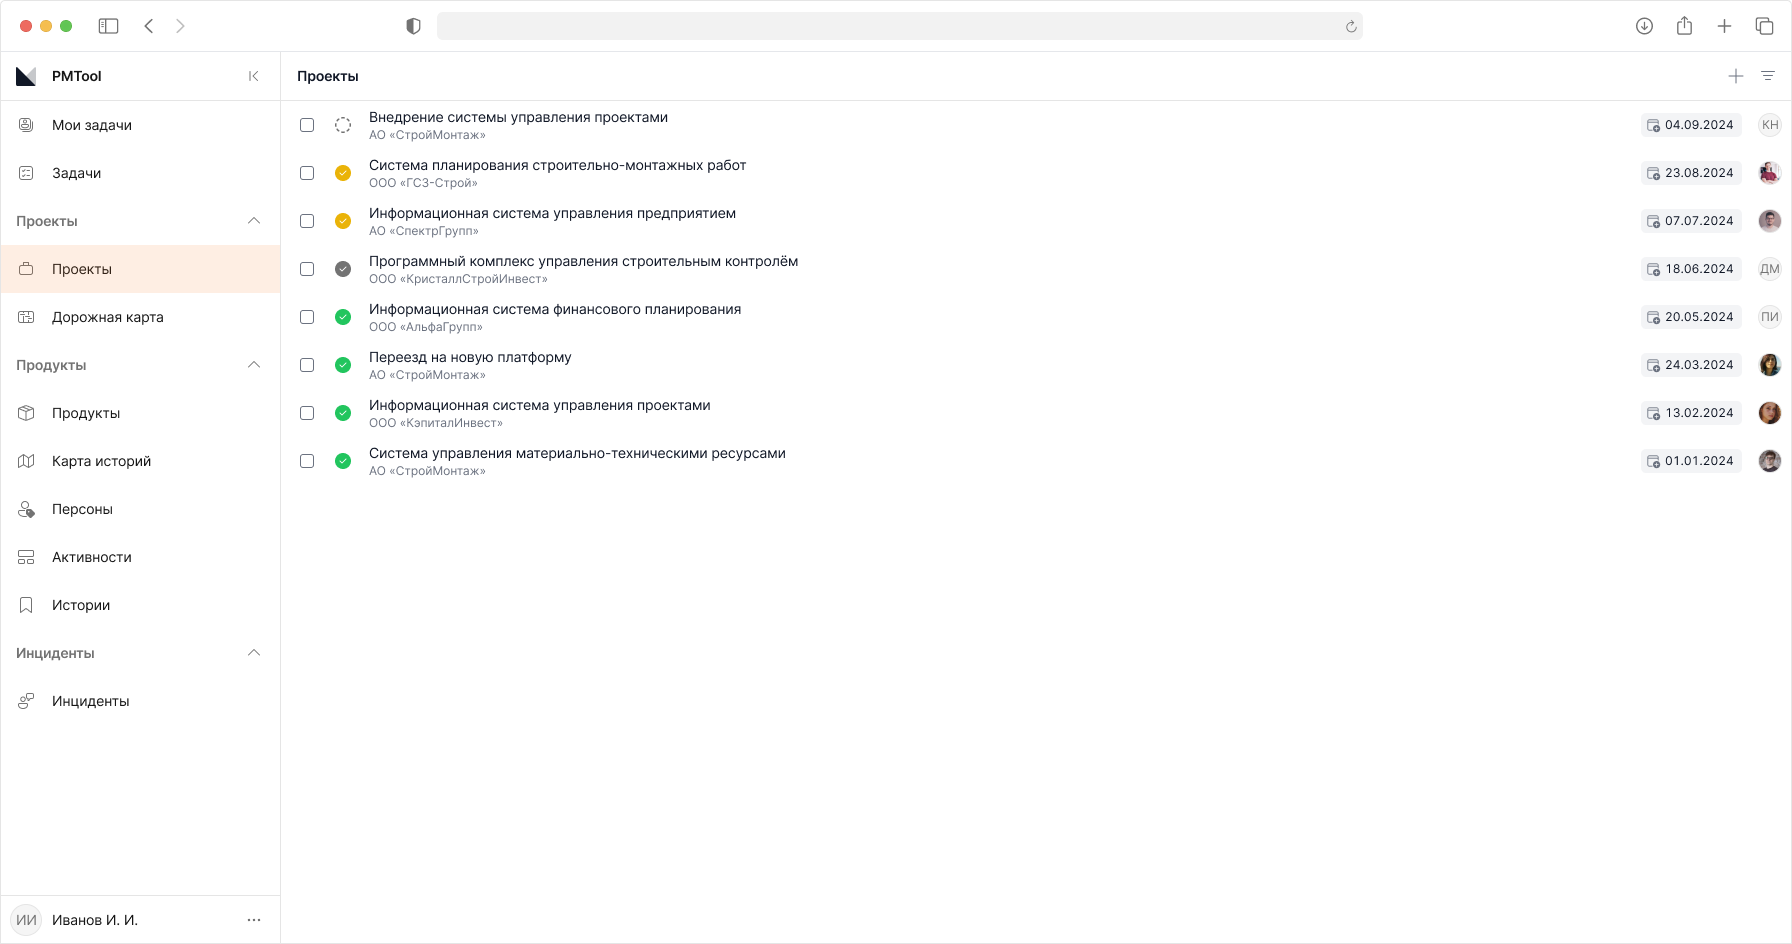Image resolution: width=1792 pixels, height=944 pixels.
Task: Collapse the Инциденты section chevron
Action: coord(254,653)
